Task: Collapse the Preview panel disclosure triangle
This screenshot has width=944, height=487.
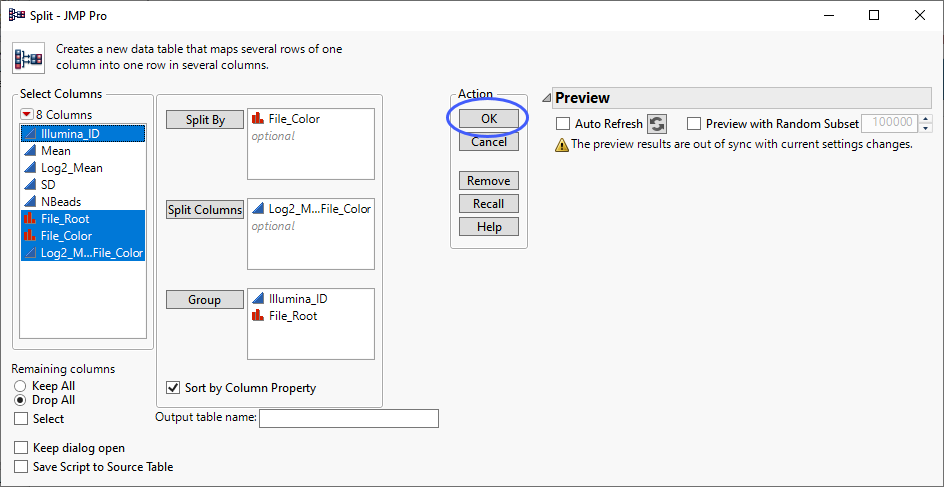Action: coord(546,98)
